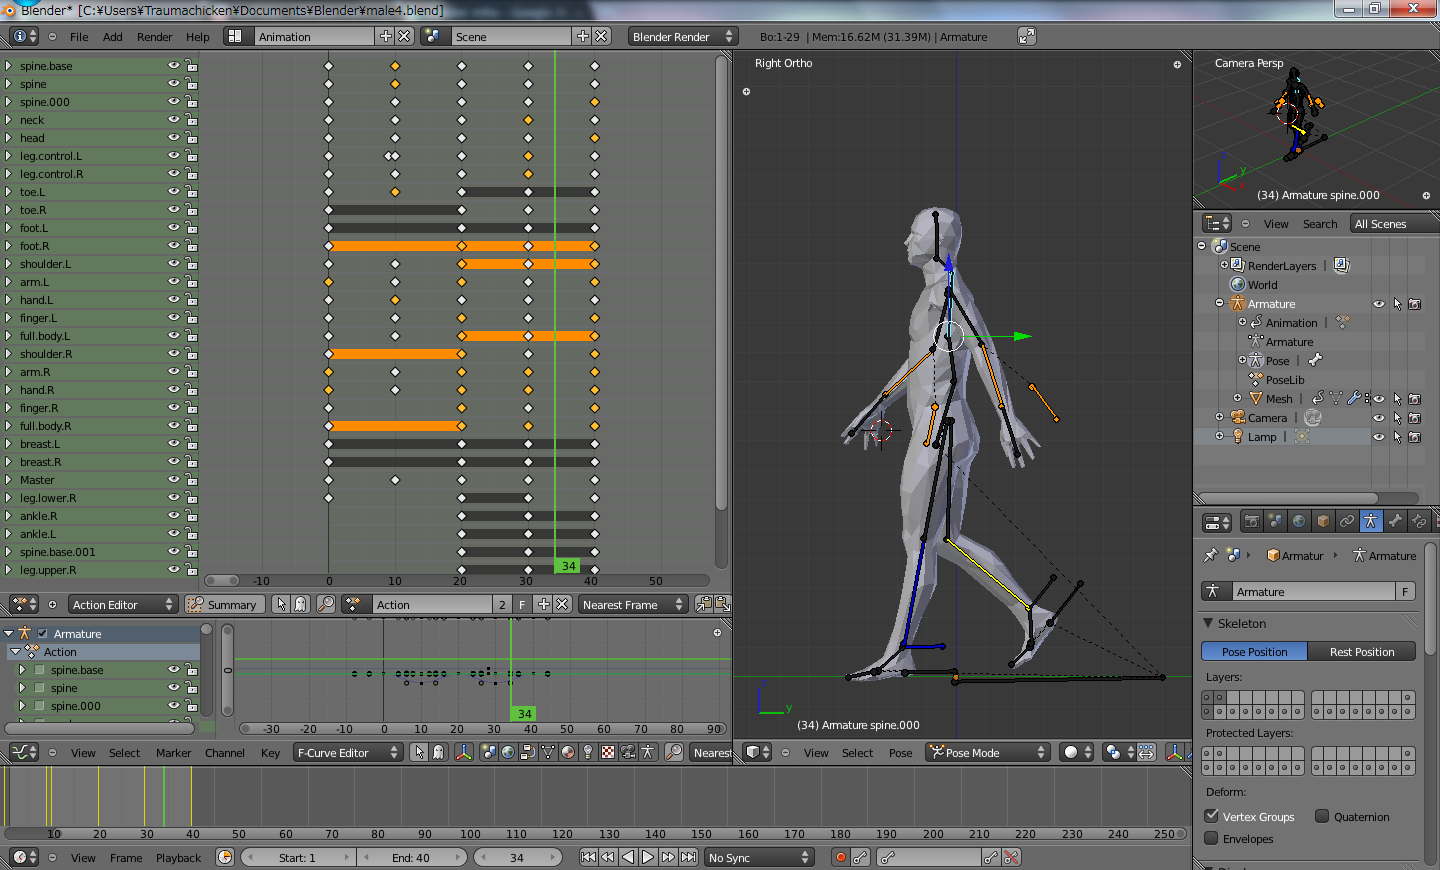Viewport: 1440px width, 870px height.
Task: Collapse the Skeleton panel
Action: point(1209,623)
